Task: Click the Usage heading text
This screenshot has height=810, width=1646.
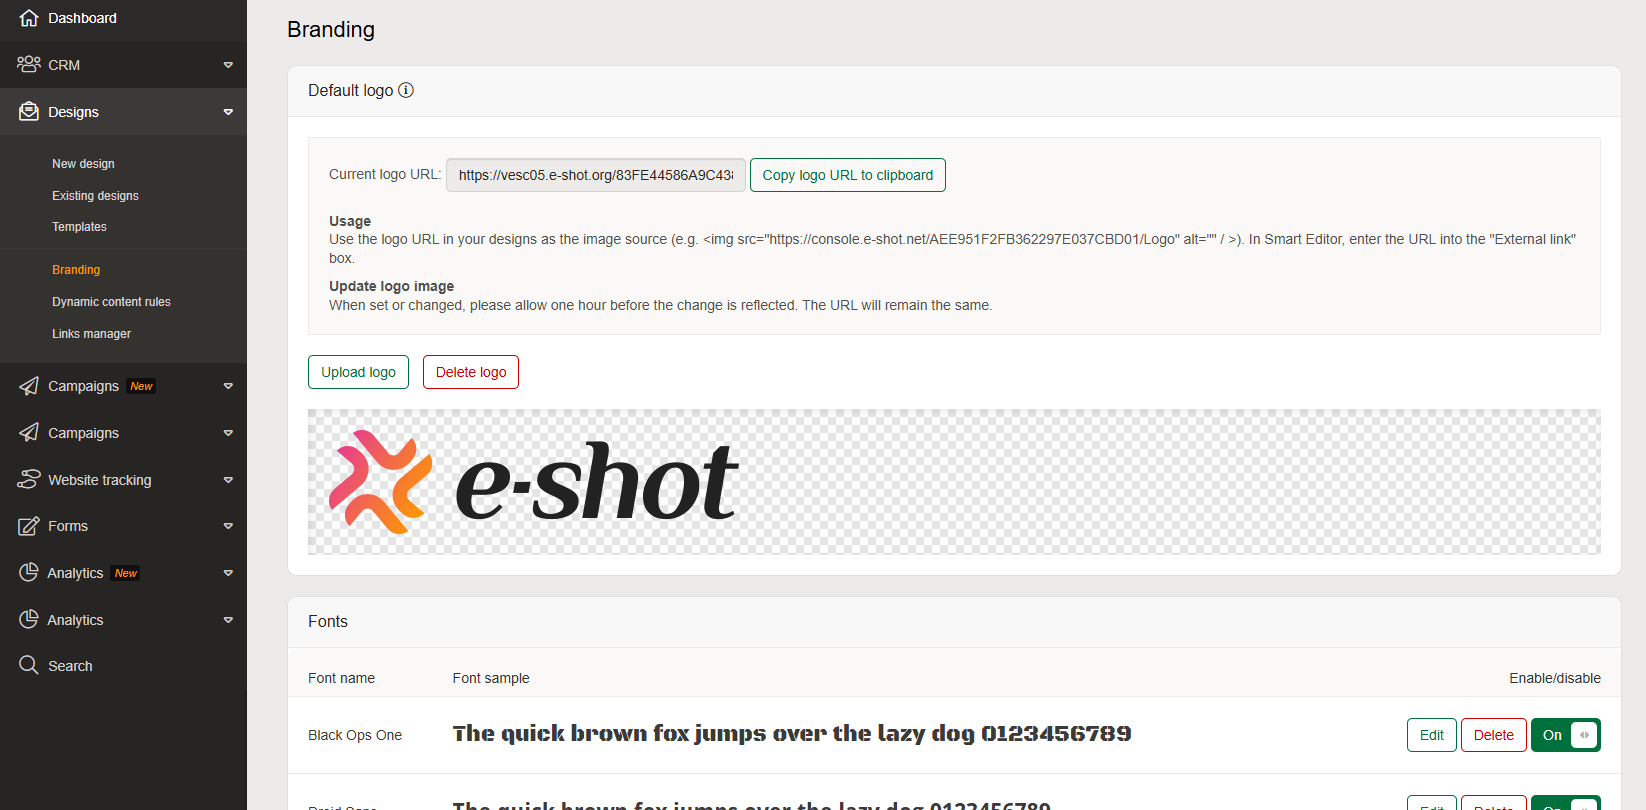Action: [350, 221]
